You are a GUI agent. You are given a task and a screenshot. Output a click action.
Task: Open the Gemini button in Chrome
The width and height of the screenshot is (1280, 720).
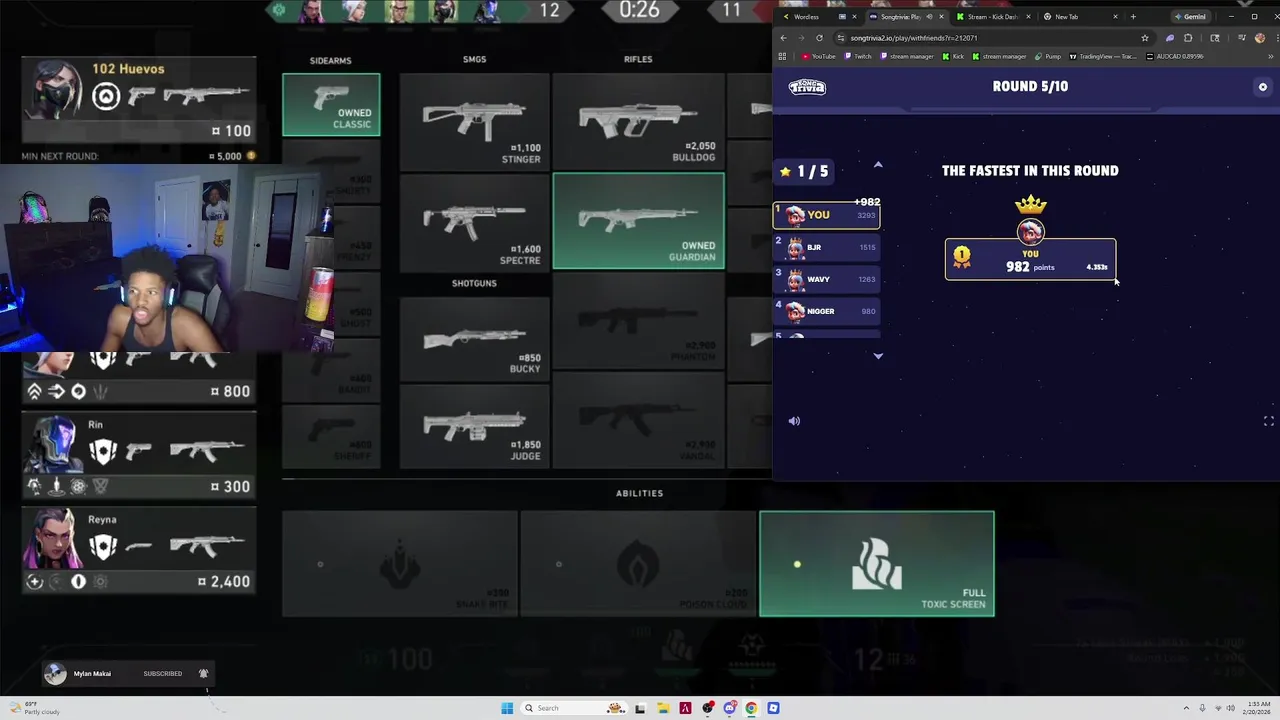coord(1190,16)
